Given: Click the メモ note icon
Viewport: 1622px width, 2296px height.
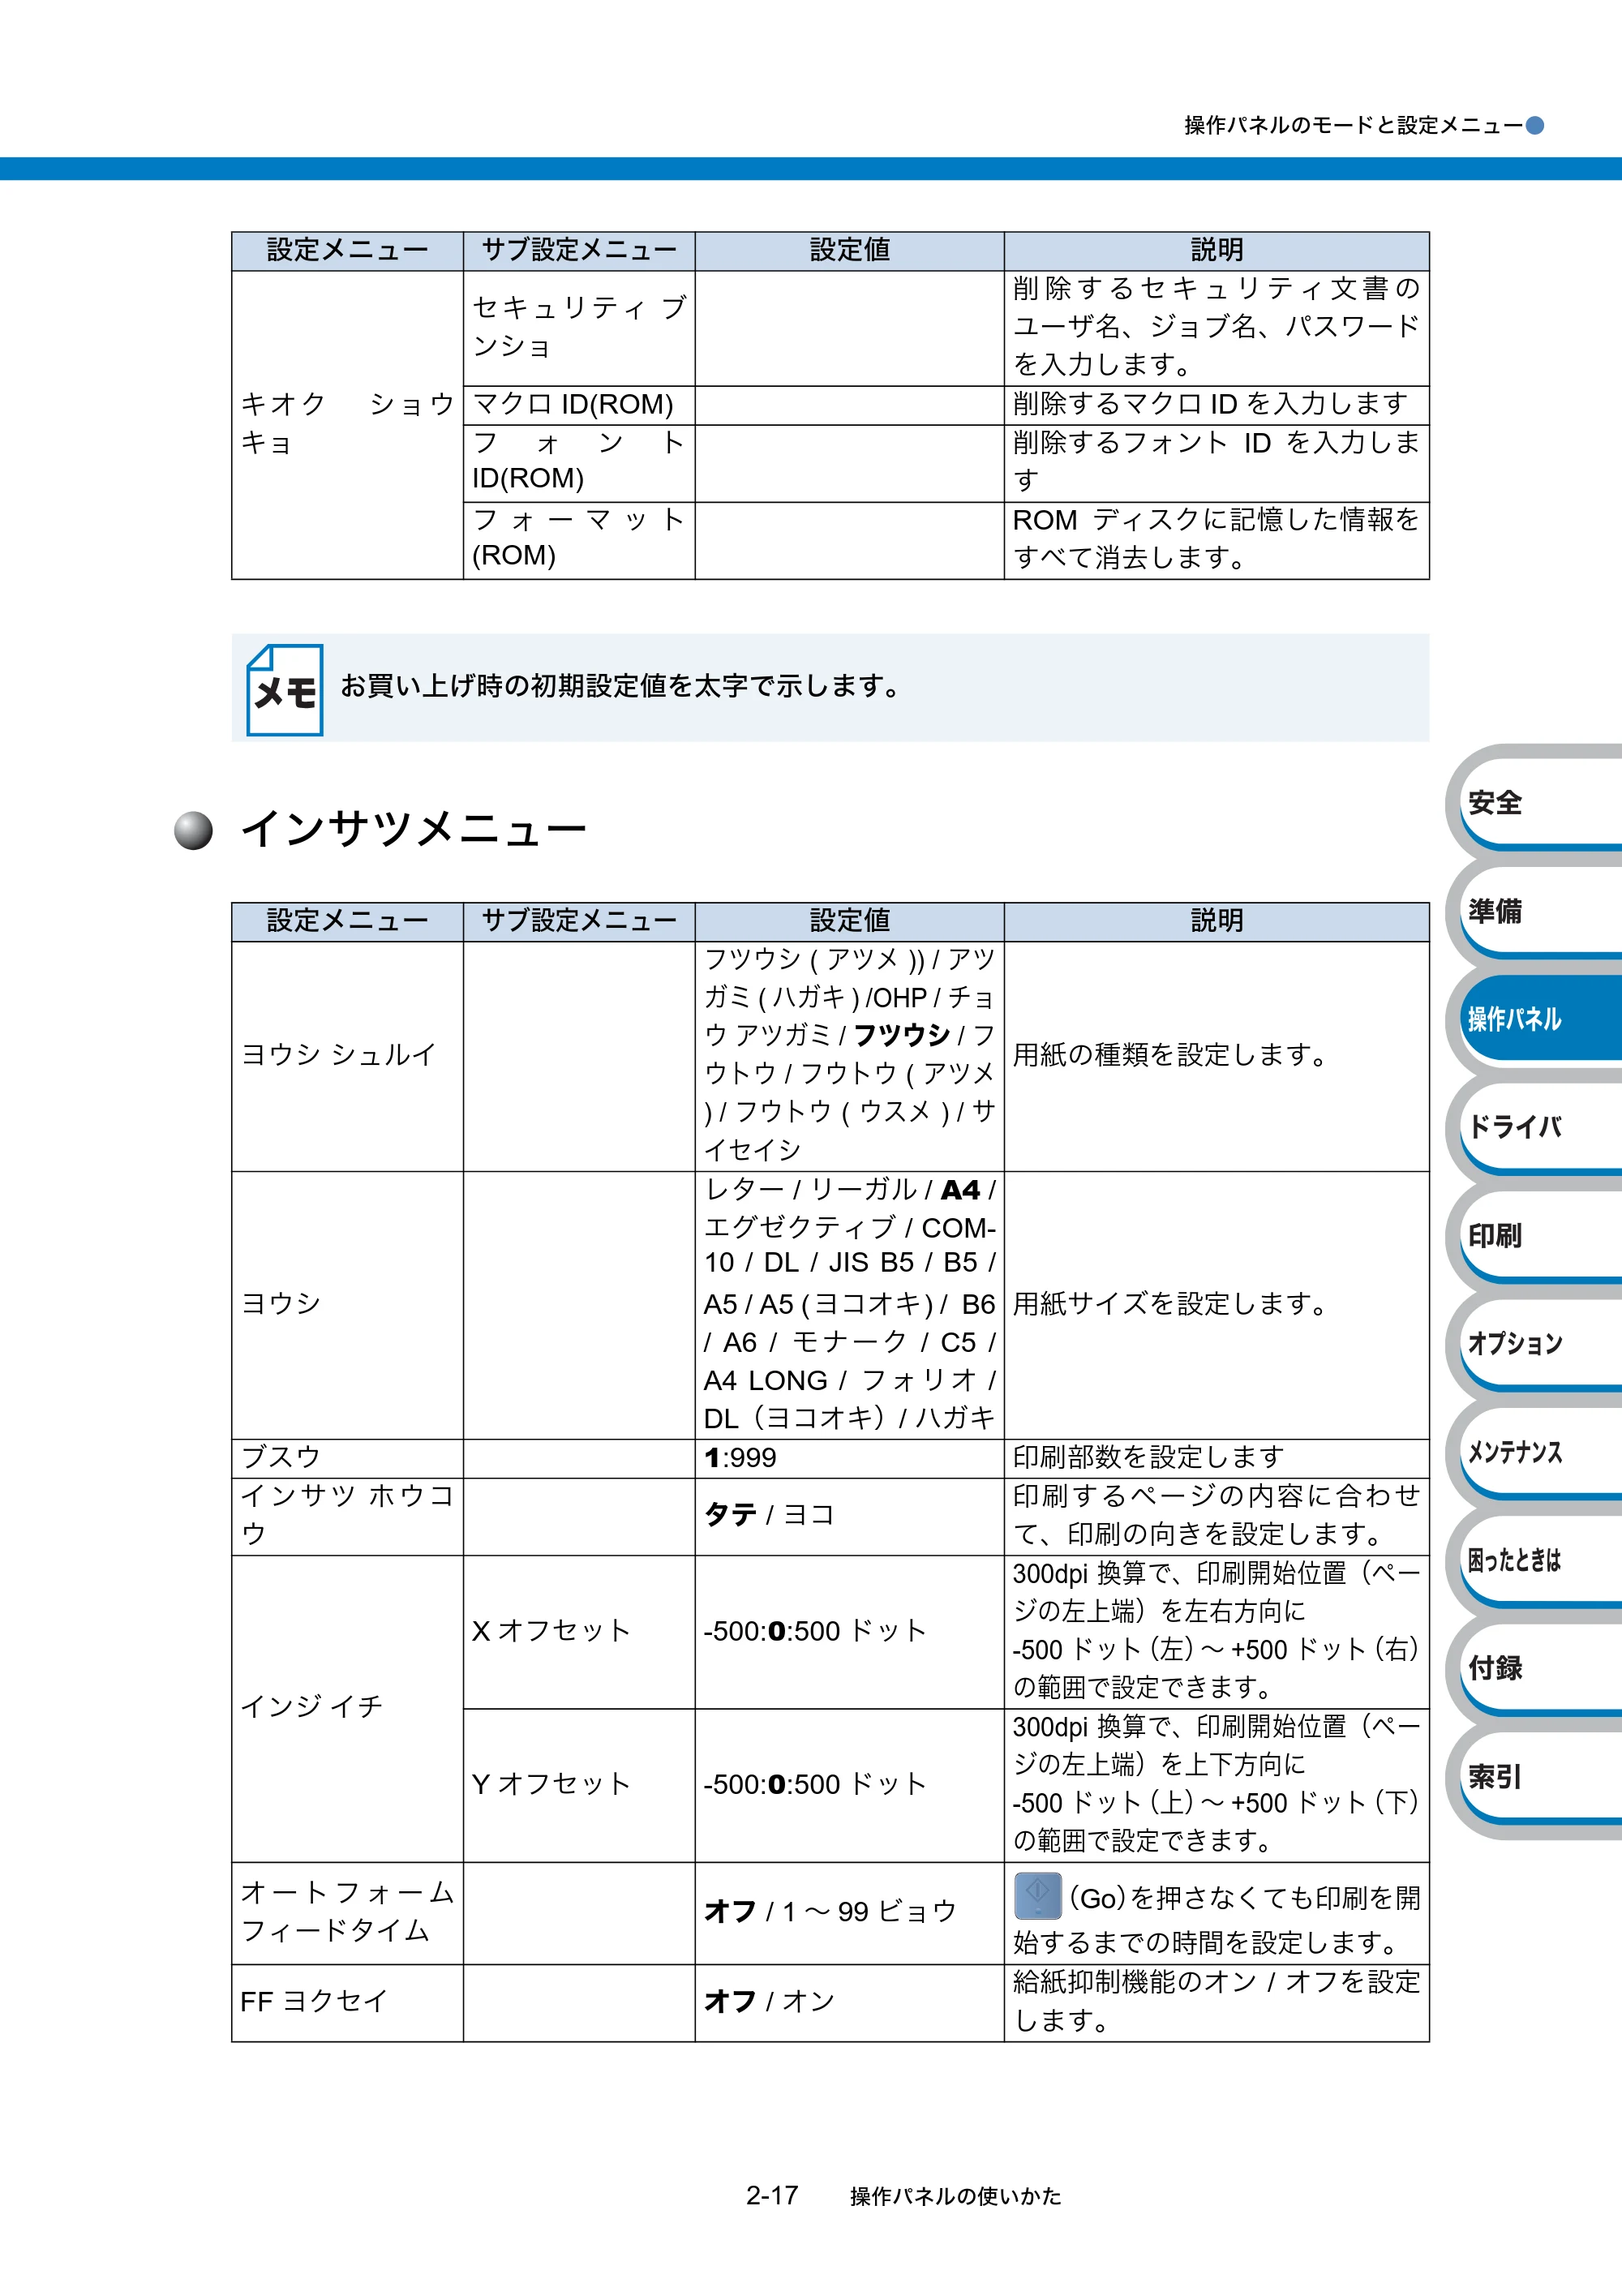Looking at the screenshot, I should point(285,690).
